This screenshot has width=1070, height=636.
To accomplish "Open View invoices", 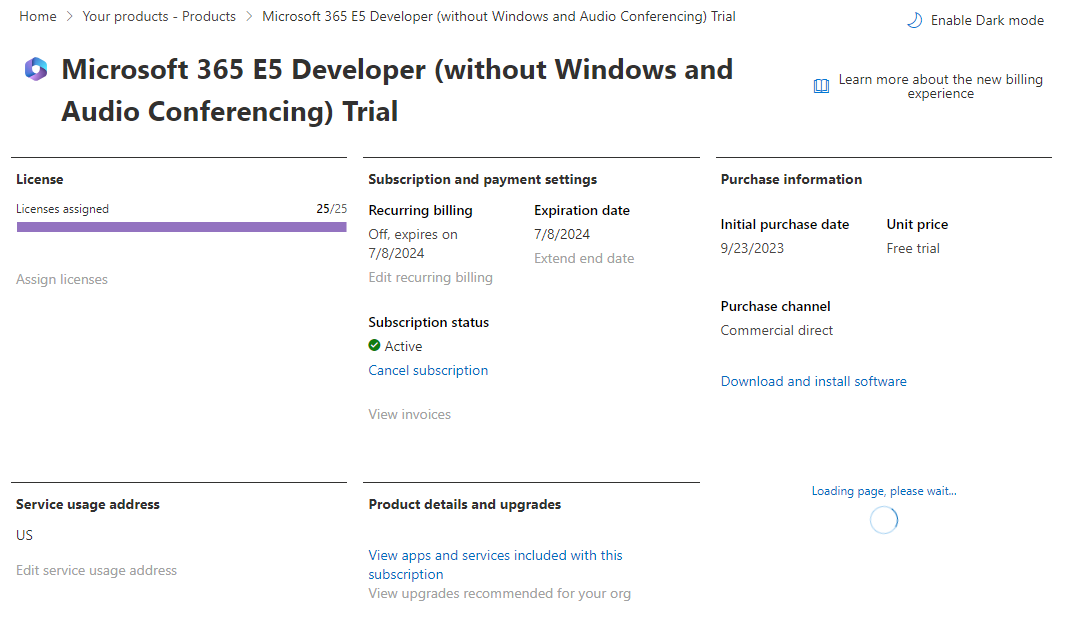I will [x=409, y=414].
